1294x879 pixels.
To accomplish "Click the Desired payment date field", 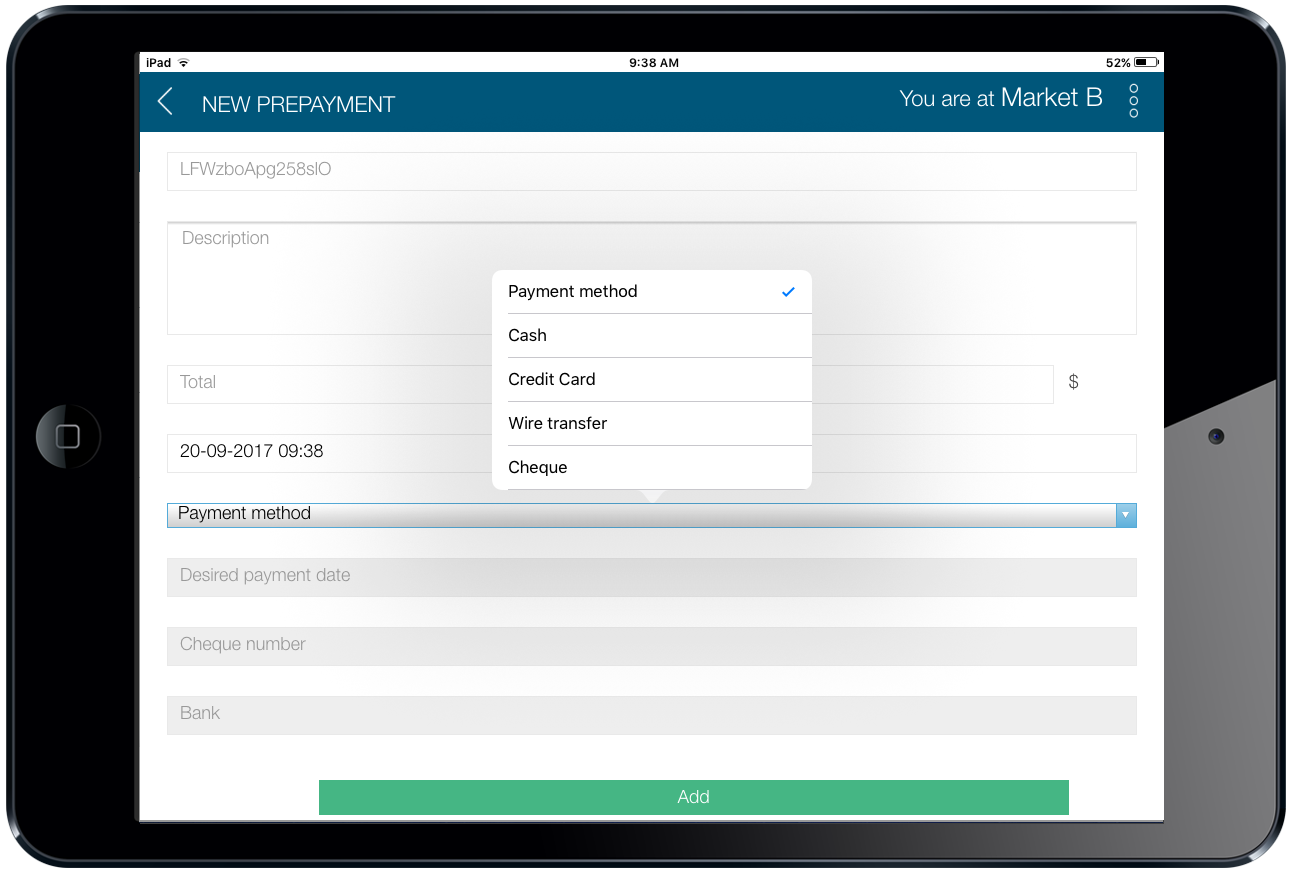I will 652,577.
